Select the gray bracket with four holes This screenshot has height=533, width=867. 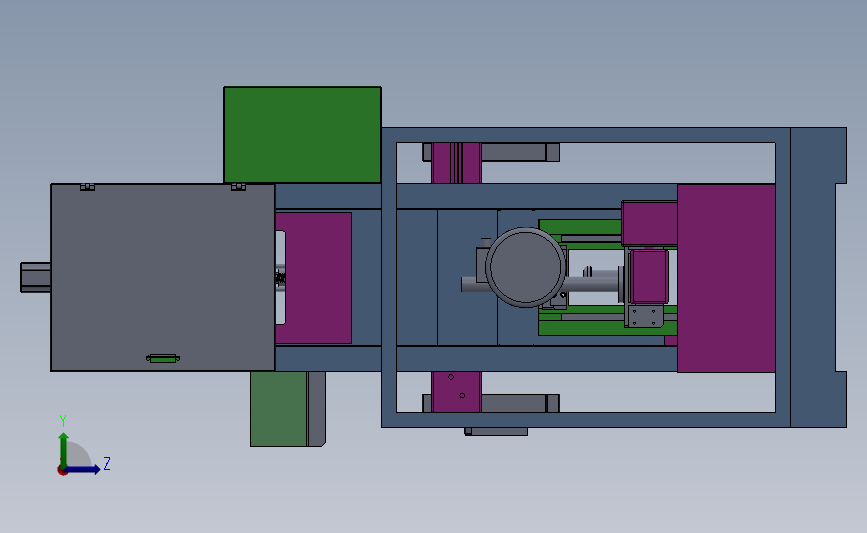click(x=644, y=317)
